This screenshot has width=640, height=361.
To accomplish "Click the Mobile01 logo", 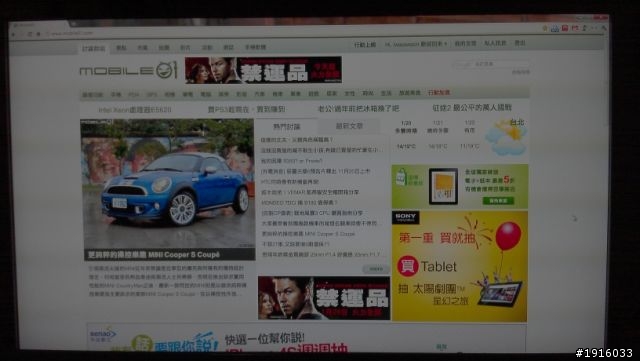I will point(129,70).
